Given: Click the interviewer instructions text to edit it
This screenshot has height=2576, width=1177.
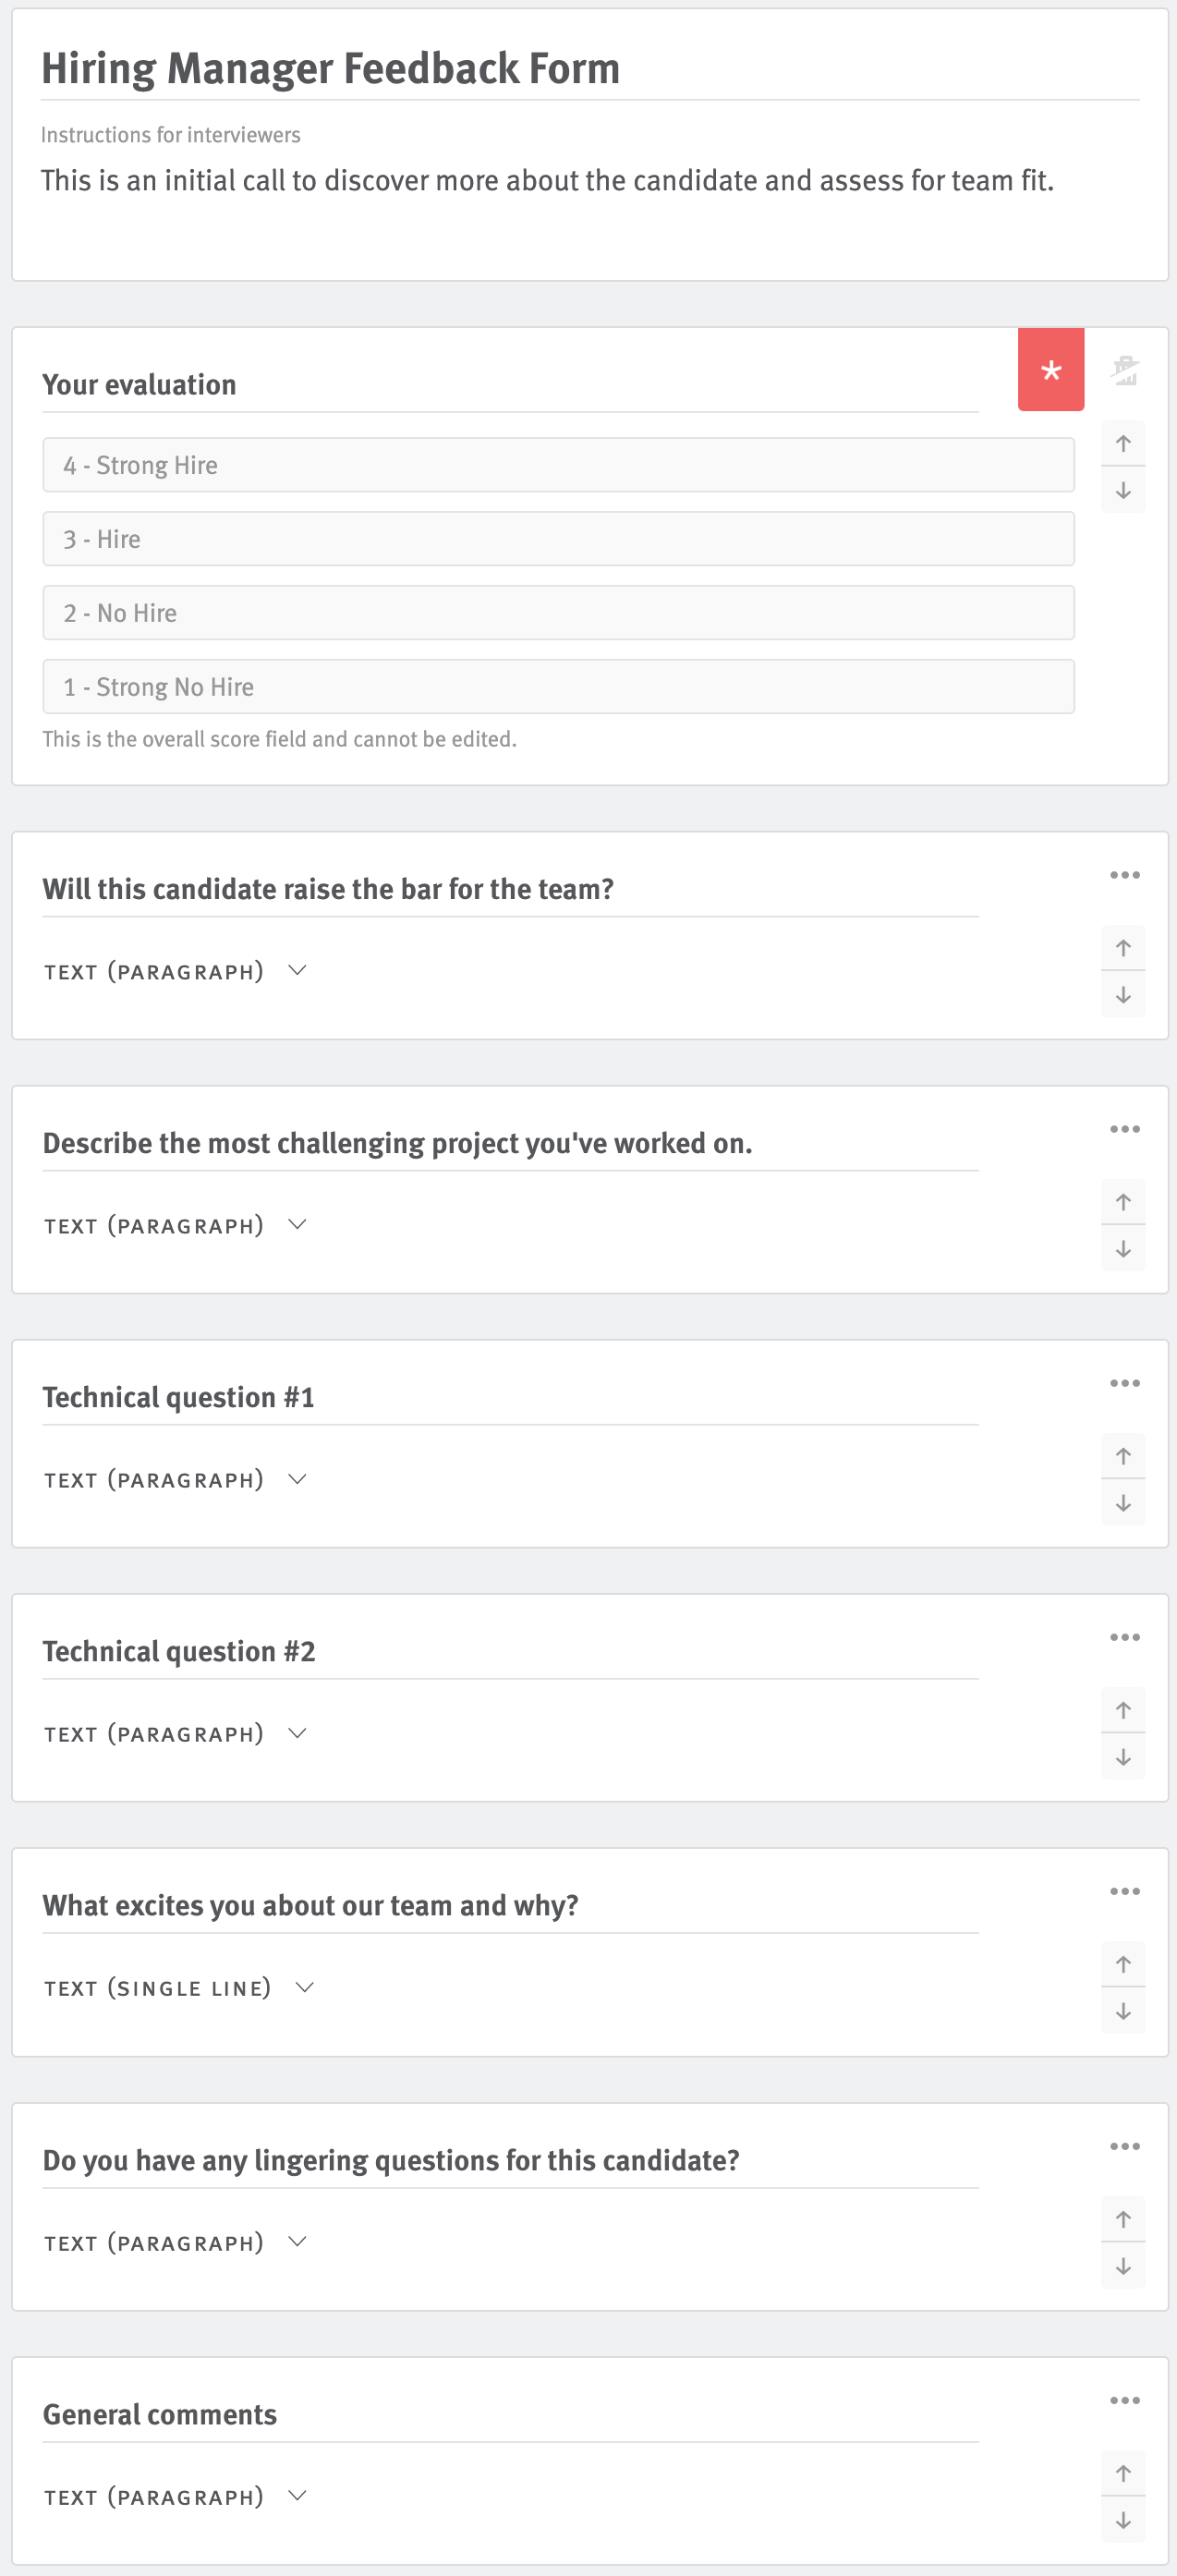Looking at the screenshot, I should coord(548,181).
